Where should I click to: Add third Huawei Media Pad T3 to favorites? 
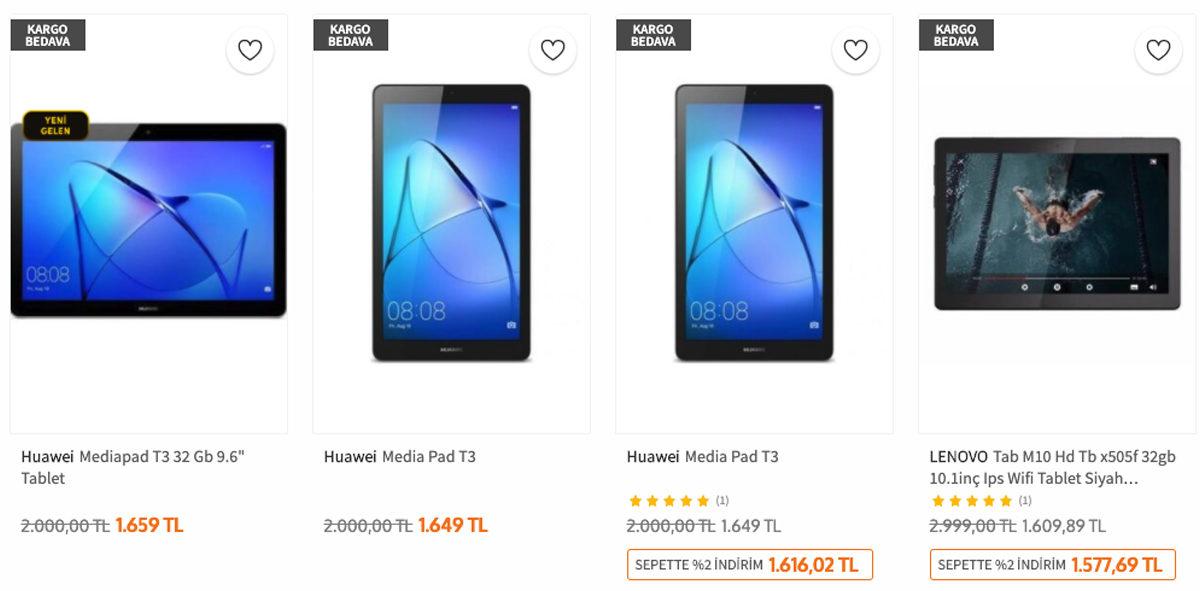(856, 50)
